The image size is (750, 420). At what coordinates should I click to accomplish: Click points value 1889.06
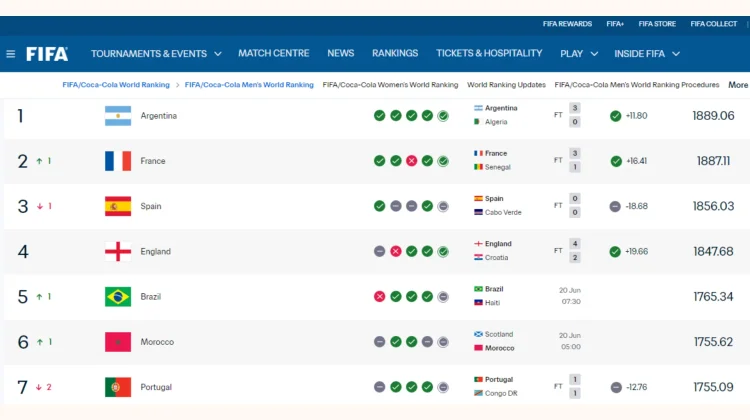[x=713, y=116]
